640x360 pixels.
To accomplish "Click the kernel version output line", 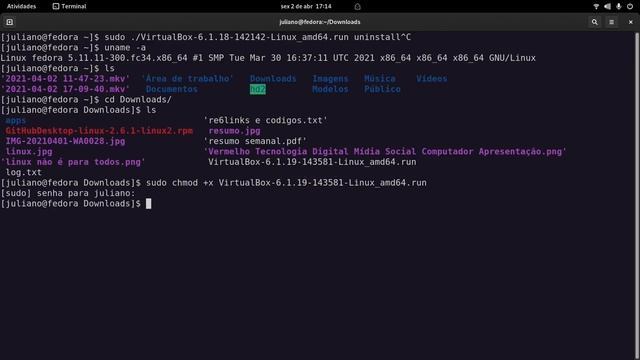I will (x=268, y=58).
